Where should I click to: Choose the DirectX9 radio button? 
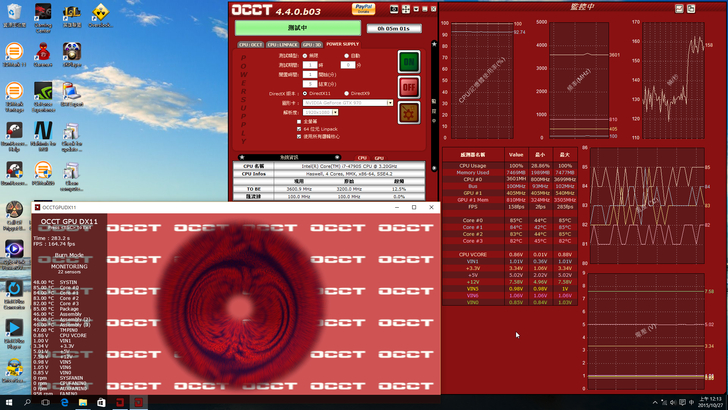pyautogui.click(x=346, y=93)
